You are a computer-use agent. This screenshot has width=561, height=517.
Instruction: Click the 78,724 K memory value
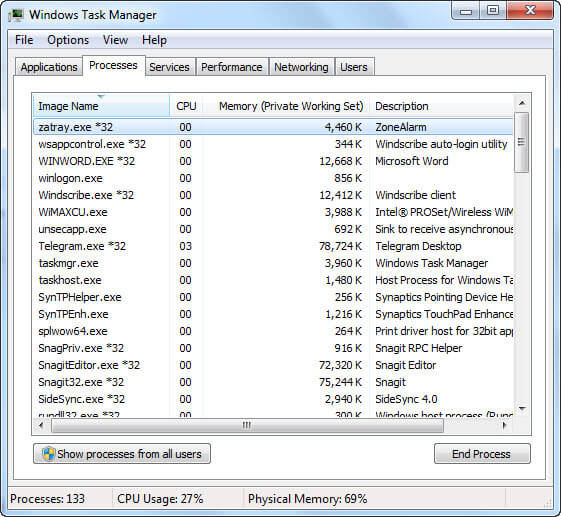coord(340,246)
